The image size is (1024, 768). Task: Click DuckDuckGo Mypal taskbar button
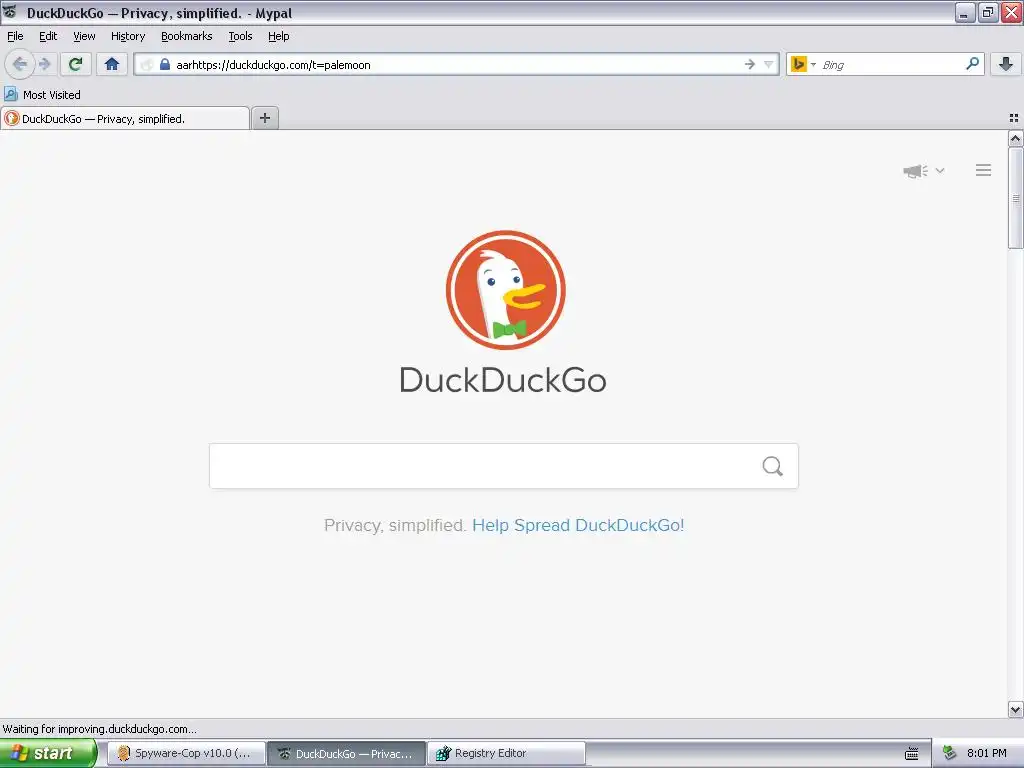[347, 754]
